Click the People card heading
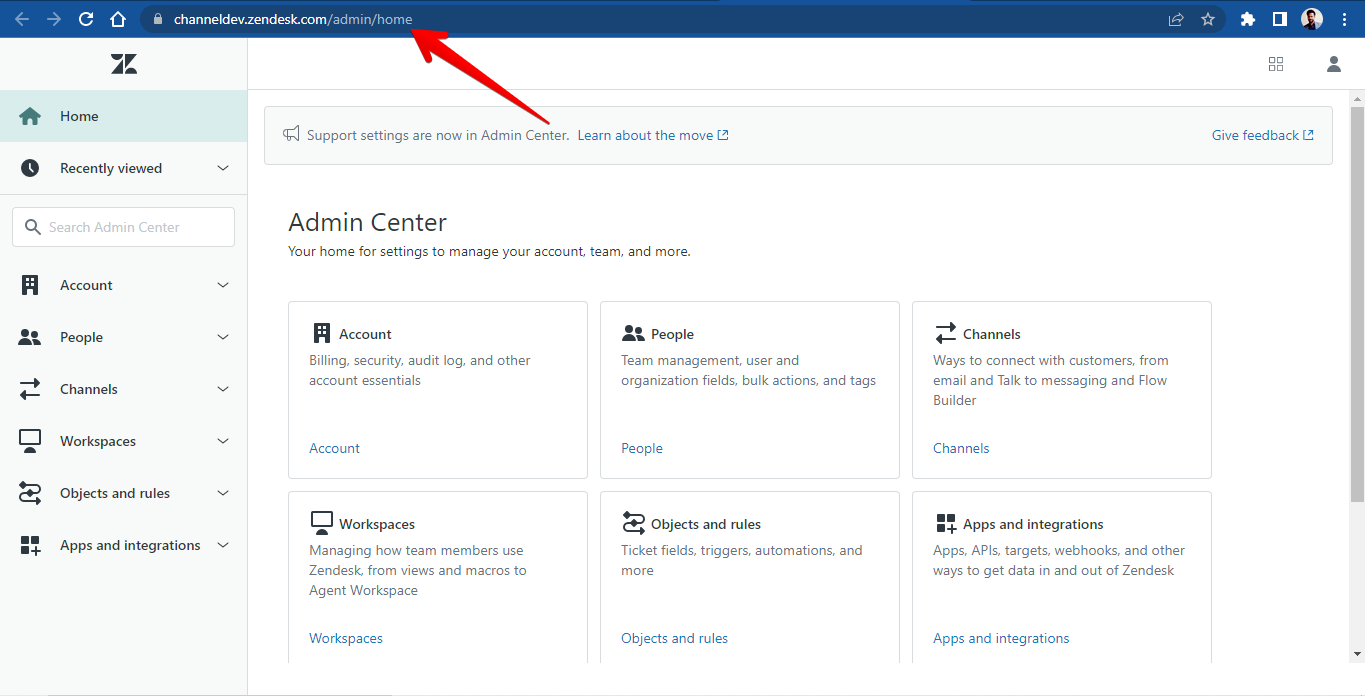 click(x=672, y=334)
